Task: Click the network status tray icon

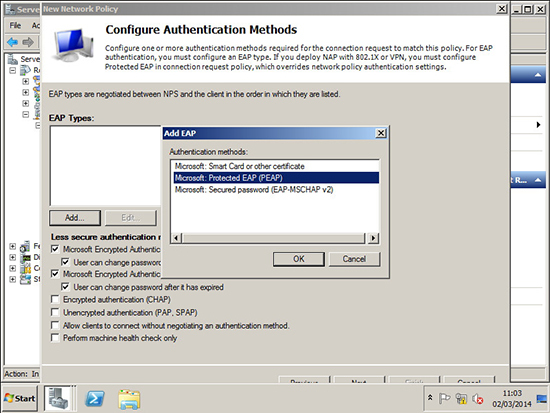Action: click(461, 399)
